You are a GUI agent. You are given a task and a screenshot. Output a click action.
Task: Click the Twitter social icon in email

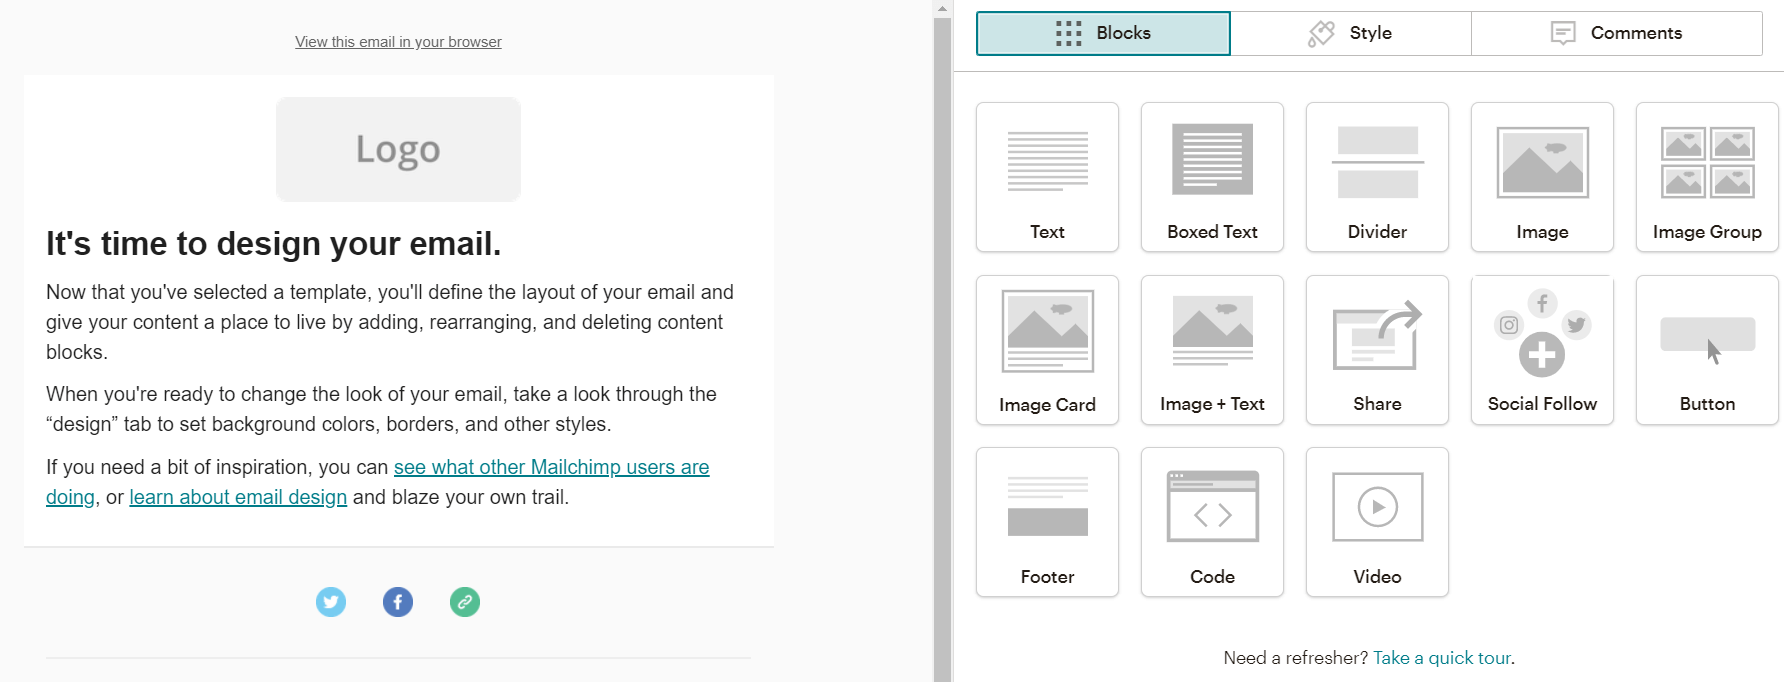(331, 602)
